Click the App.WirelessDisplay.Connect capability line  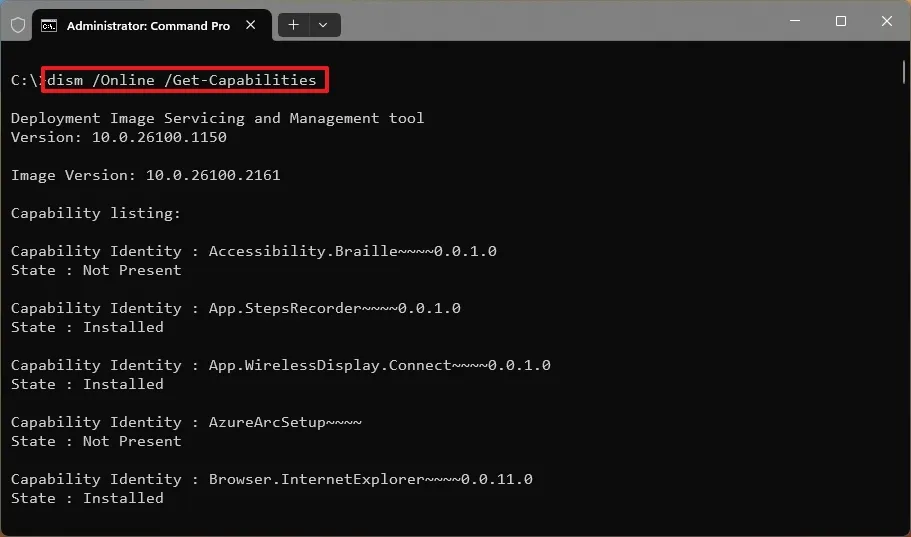pos(281,365)
